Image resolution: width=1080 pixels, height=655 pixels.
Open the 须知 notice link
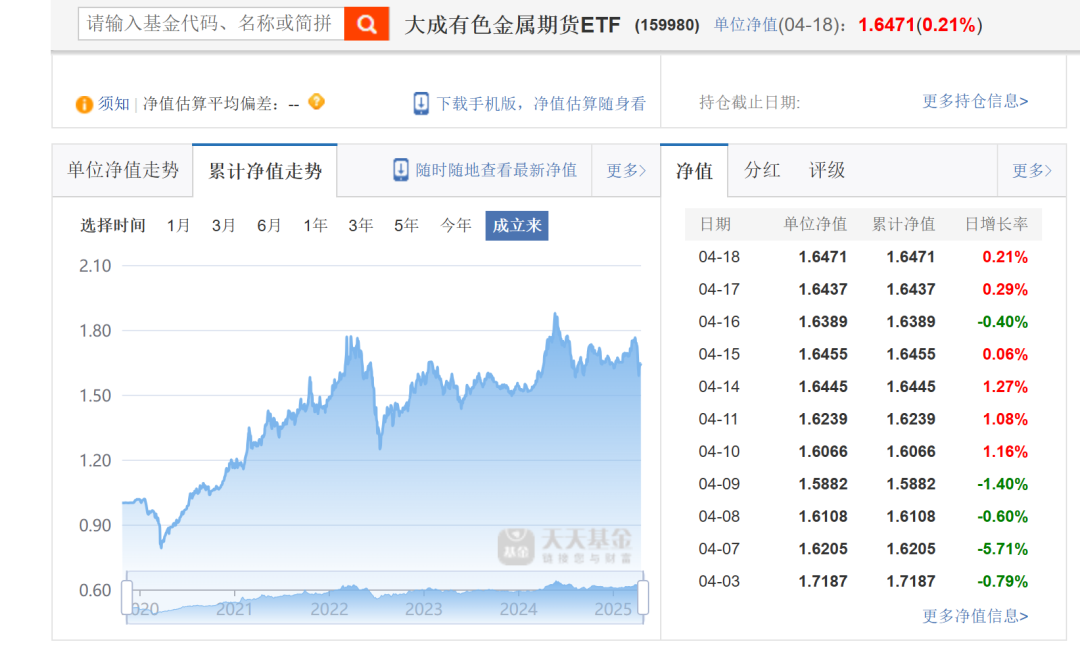[x=114, y=104]
